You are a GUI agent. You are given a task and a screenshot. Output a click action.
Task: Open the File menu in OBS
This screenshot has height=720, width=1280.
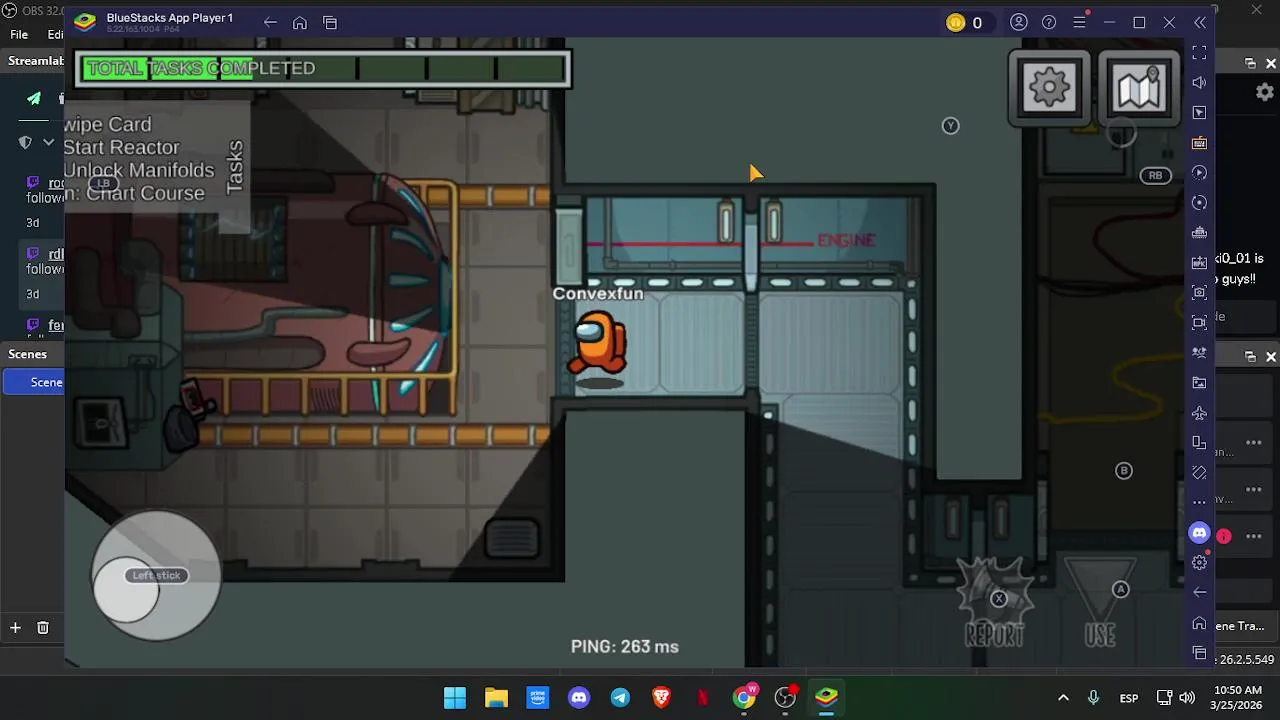(19, 34)
